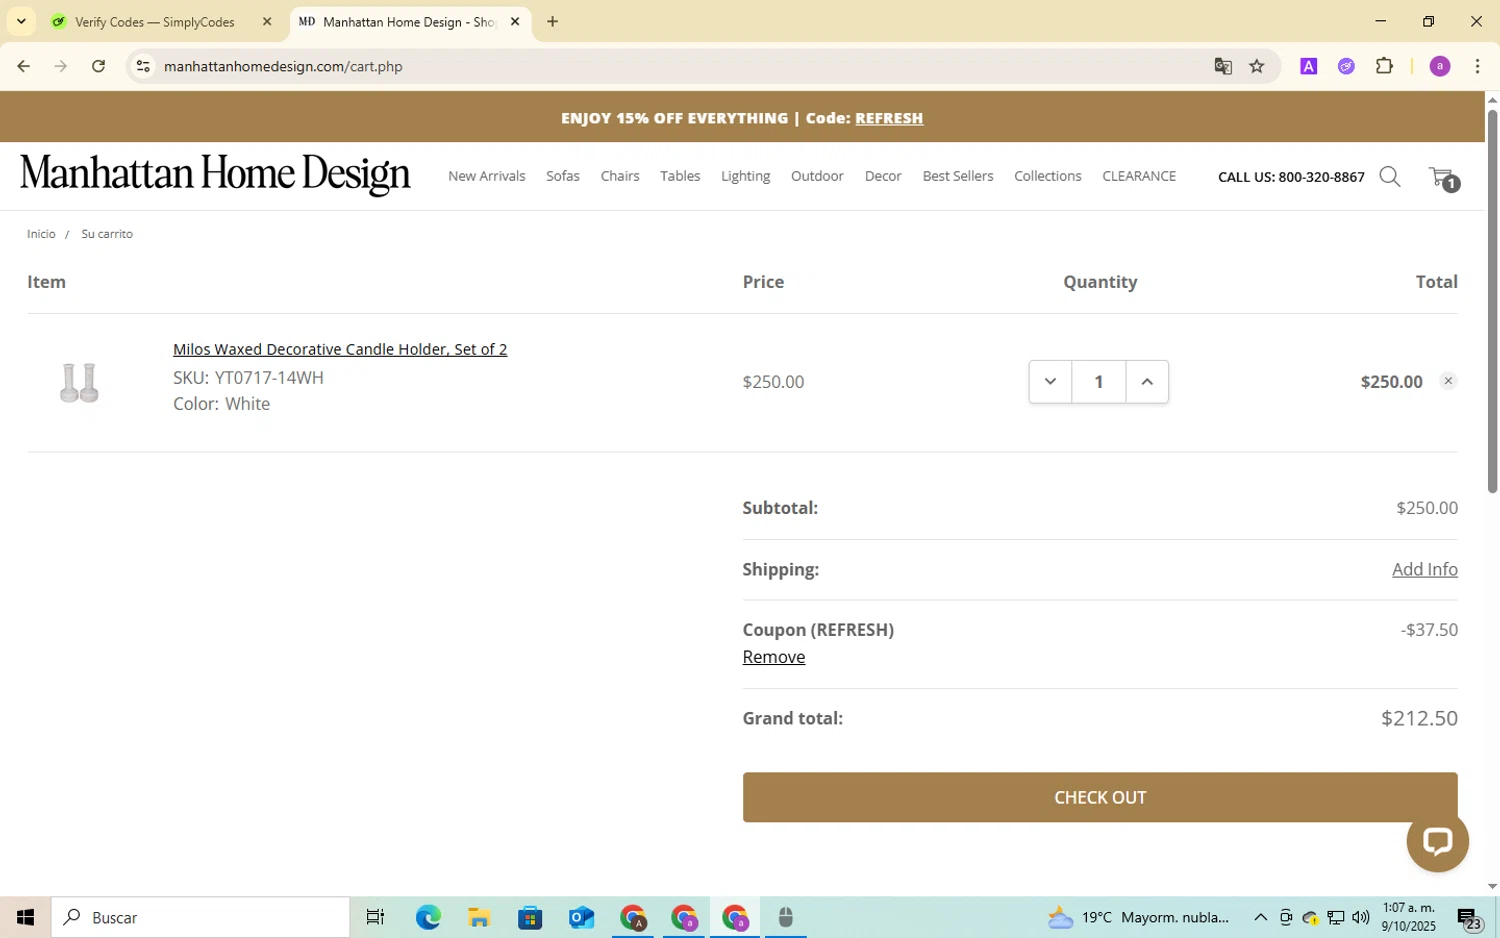Close the Manhattan Home Design tab
The width and height of the screenshot is (1500, 938).
point(515,21)
